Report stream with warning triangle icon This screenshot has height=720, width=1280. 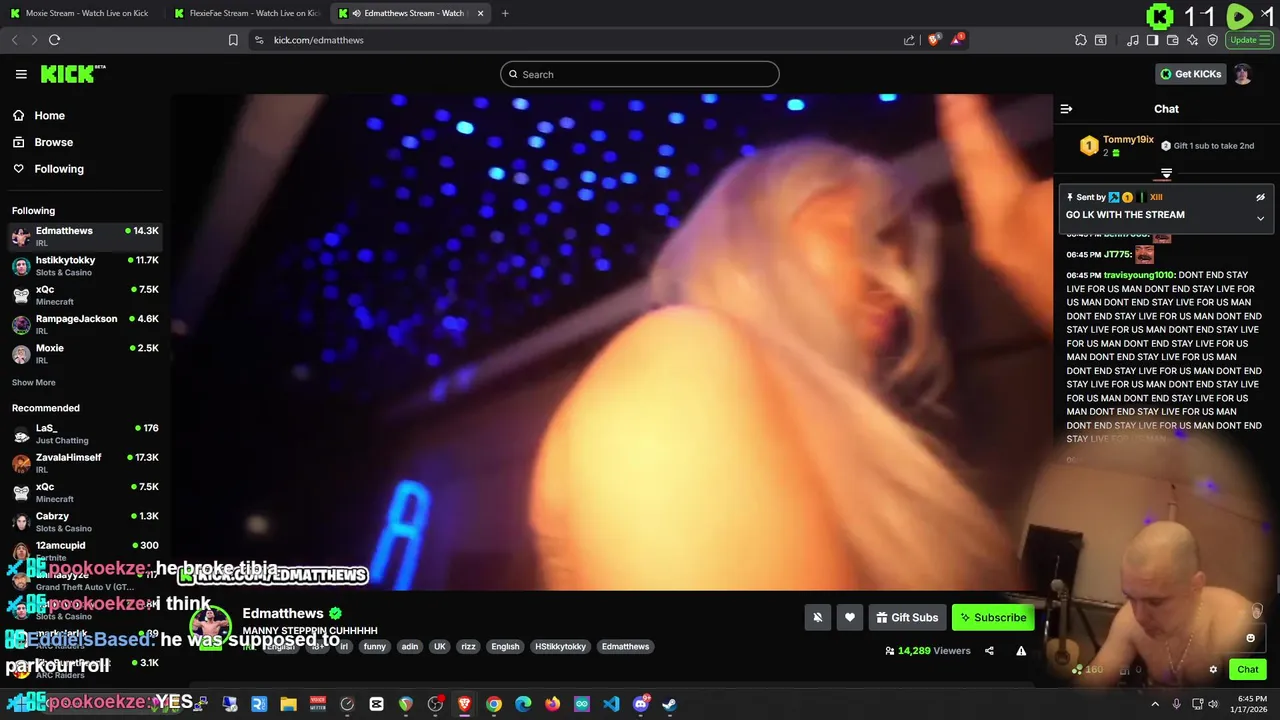tap(1021, 650)
